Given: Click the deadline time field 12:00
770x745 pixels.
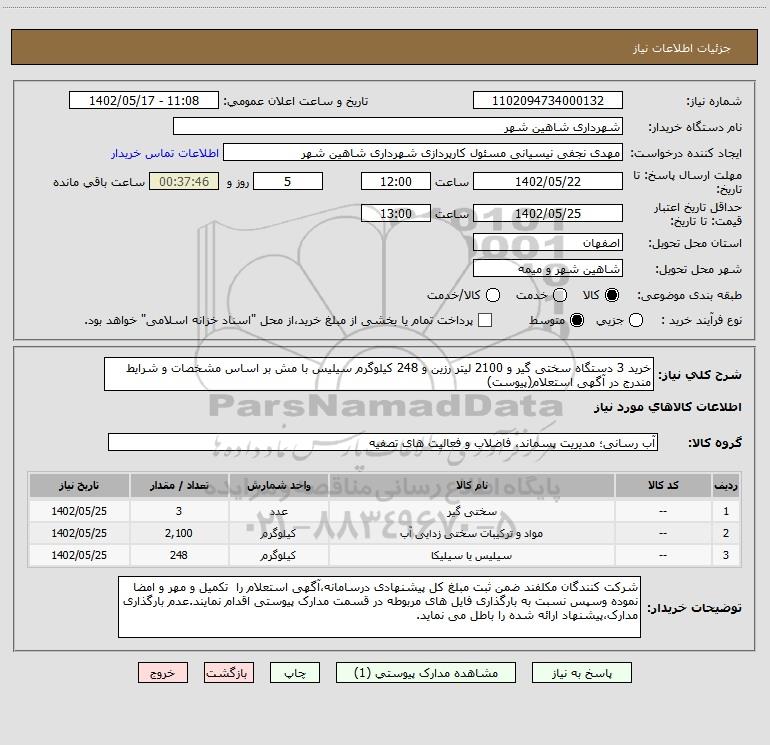Looking at the screenshot, I should (396, 181).
